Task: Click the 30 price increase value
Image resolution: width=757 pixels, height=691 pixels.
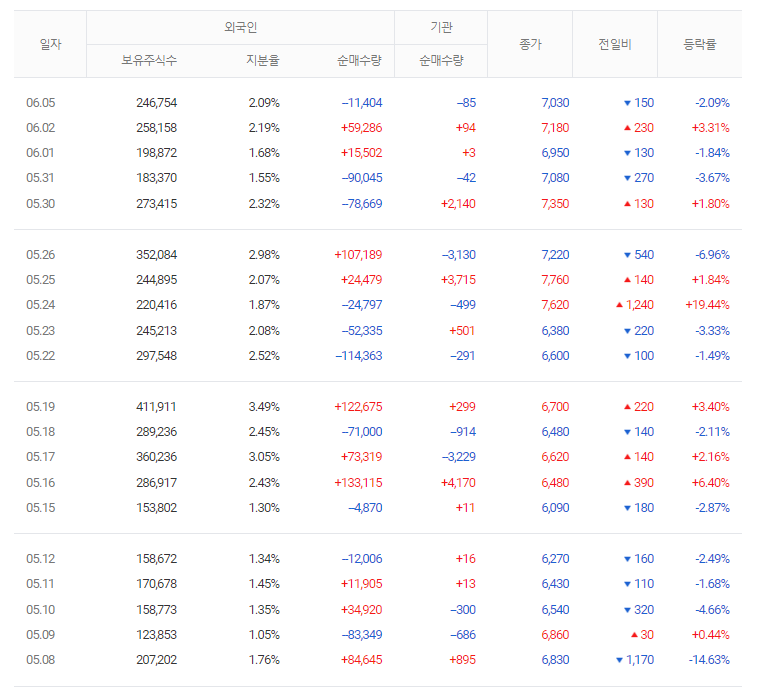Action: click(x=647, y=635)
